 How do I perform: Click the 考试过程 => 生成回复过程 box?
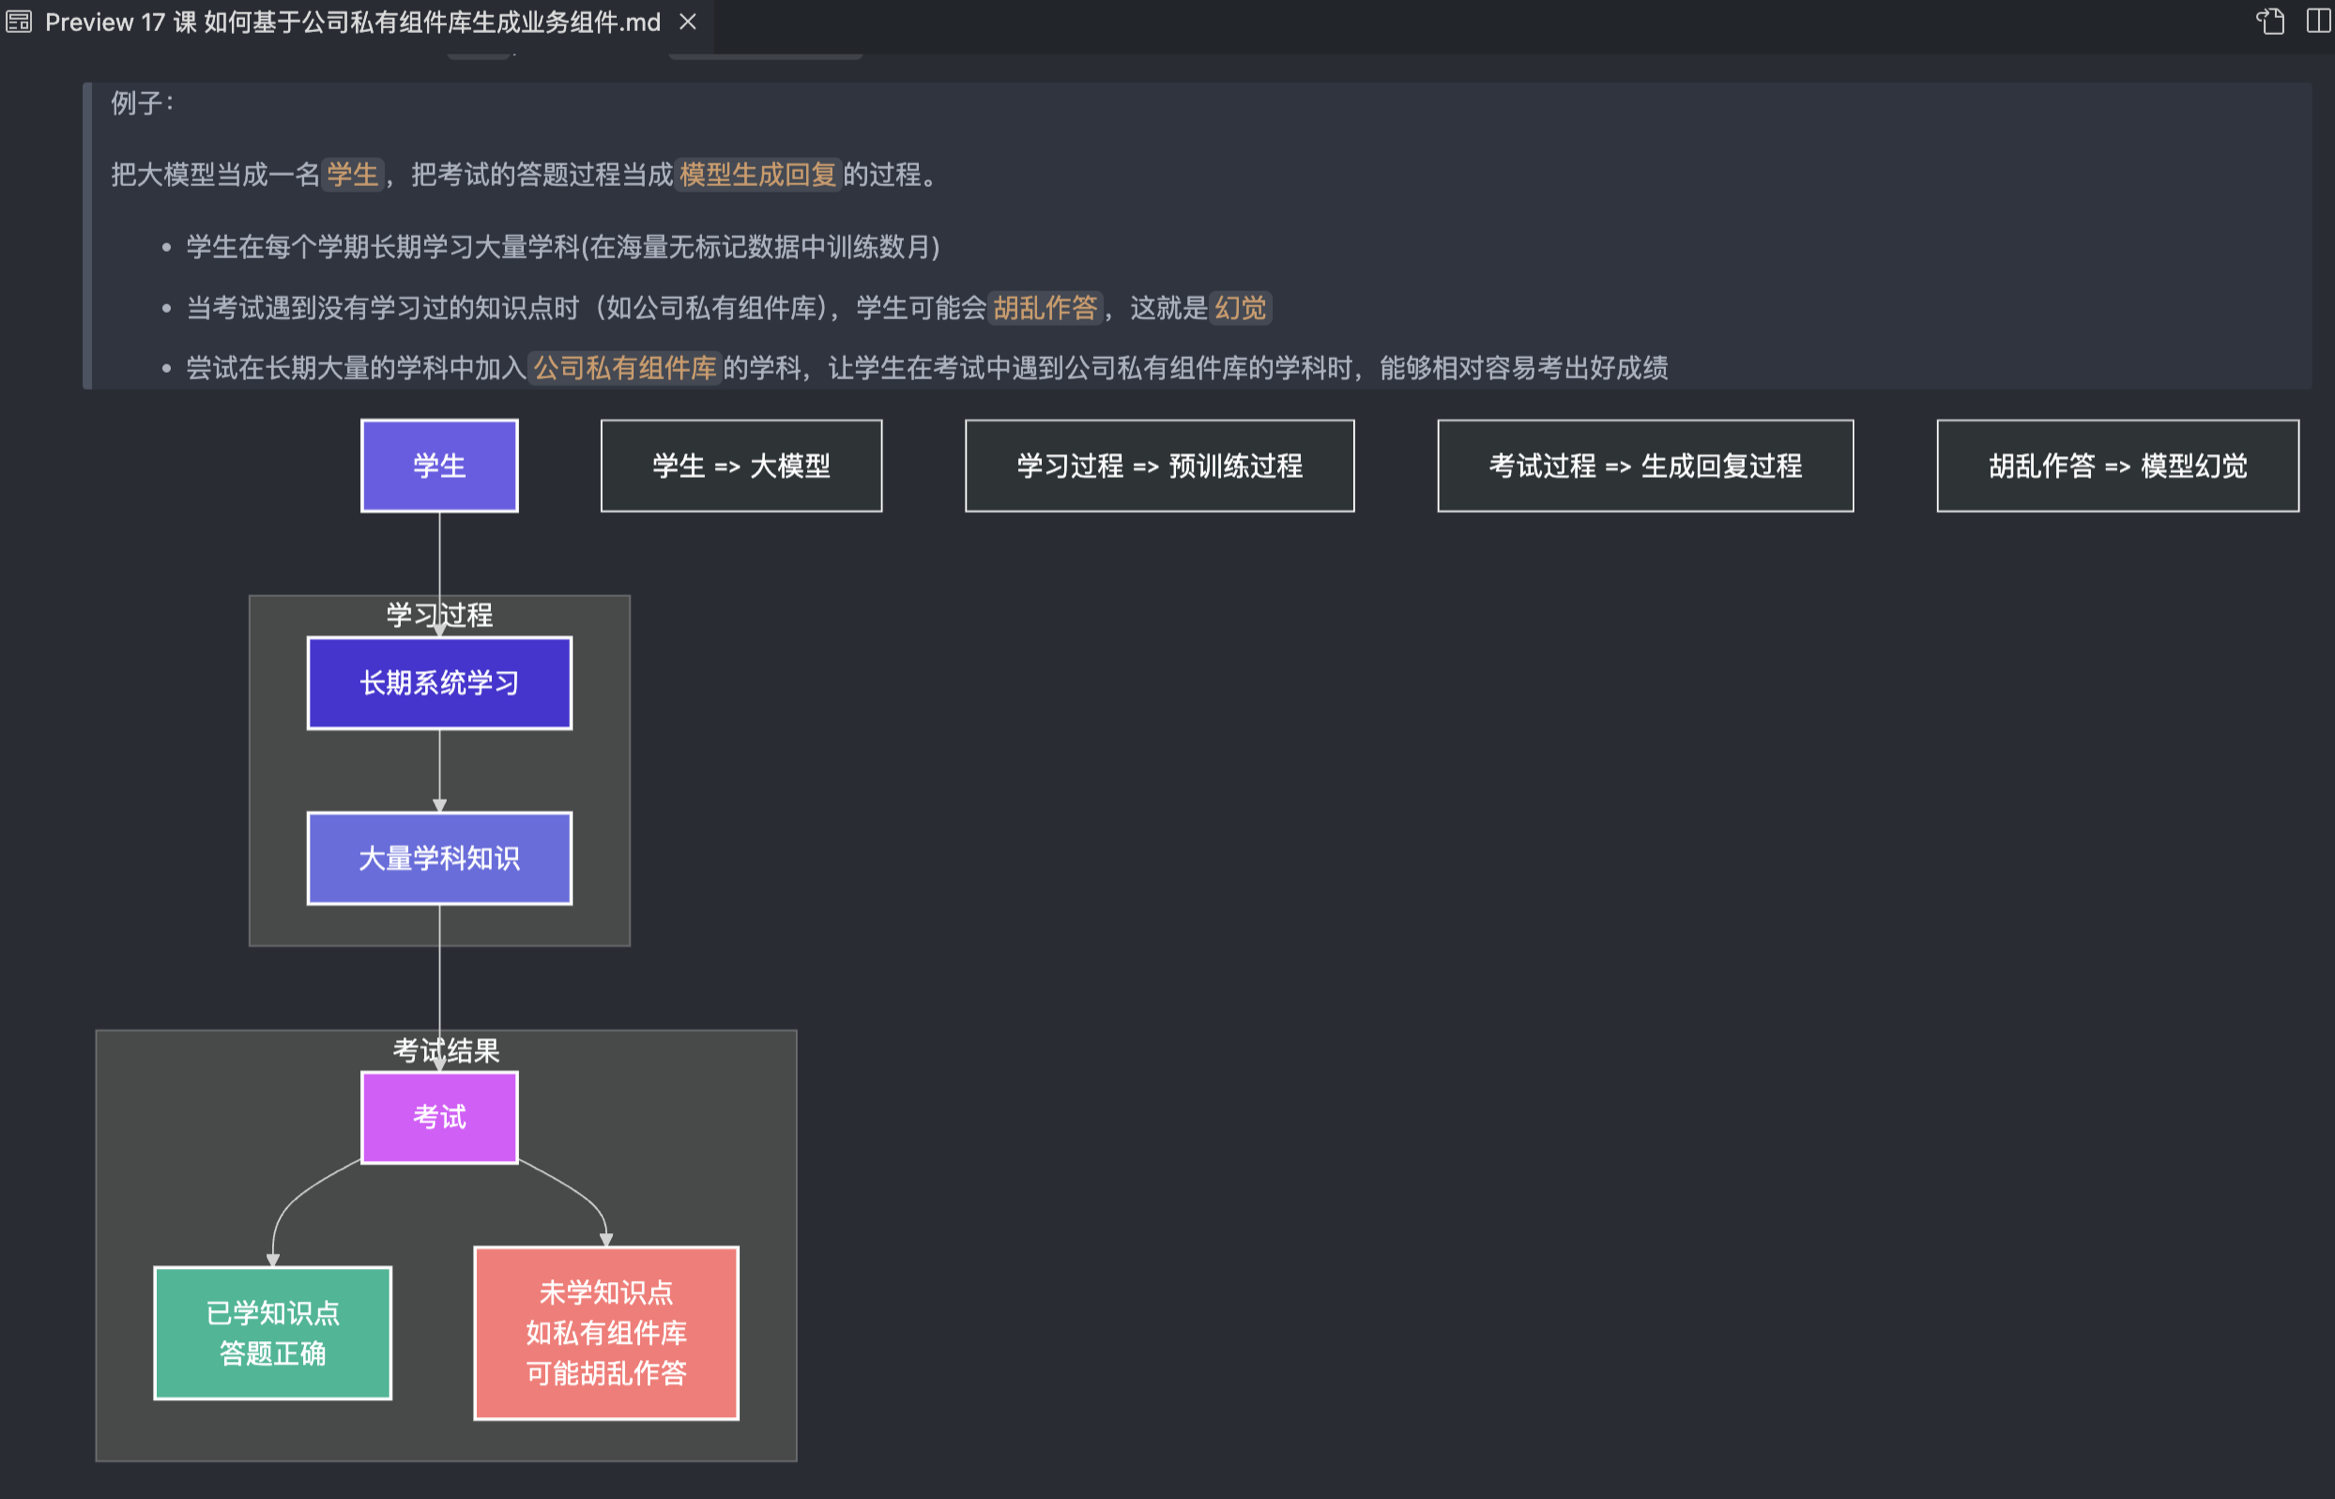(1645, 466)
